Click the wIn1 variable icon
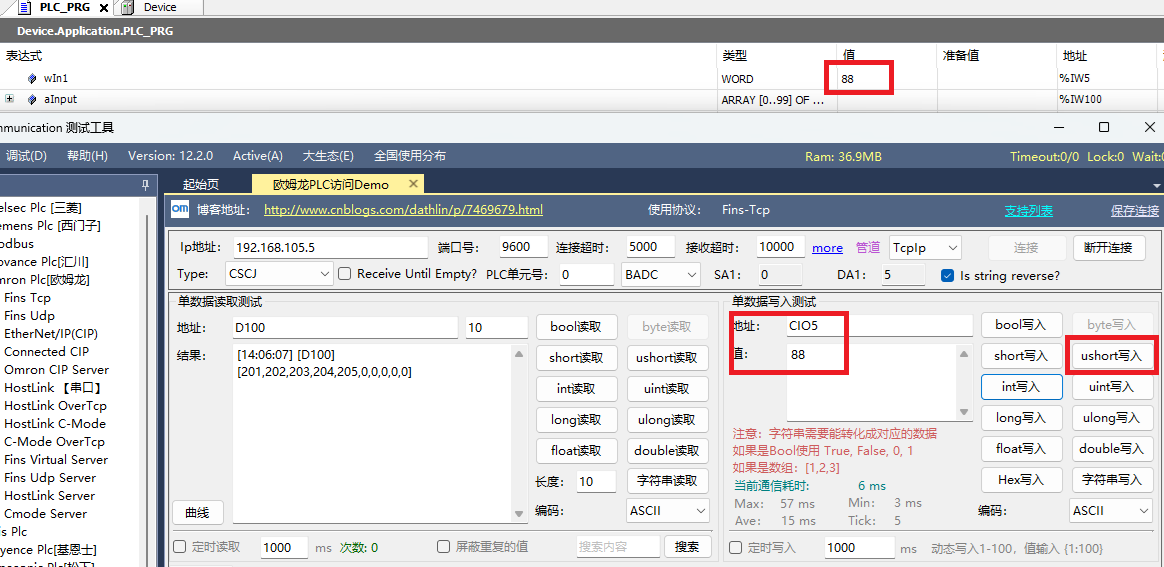Screen dimensions: 1164x567 click(x=32, y=79)
